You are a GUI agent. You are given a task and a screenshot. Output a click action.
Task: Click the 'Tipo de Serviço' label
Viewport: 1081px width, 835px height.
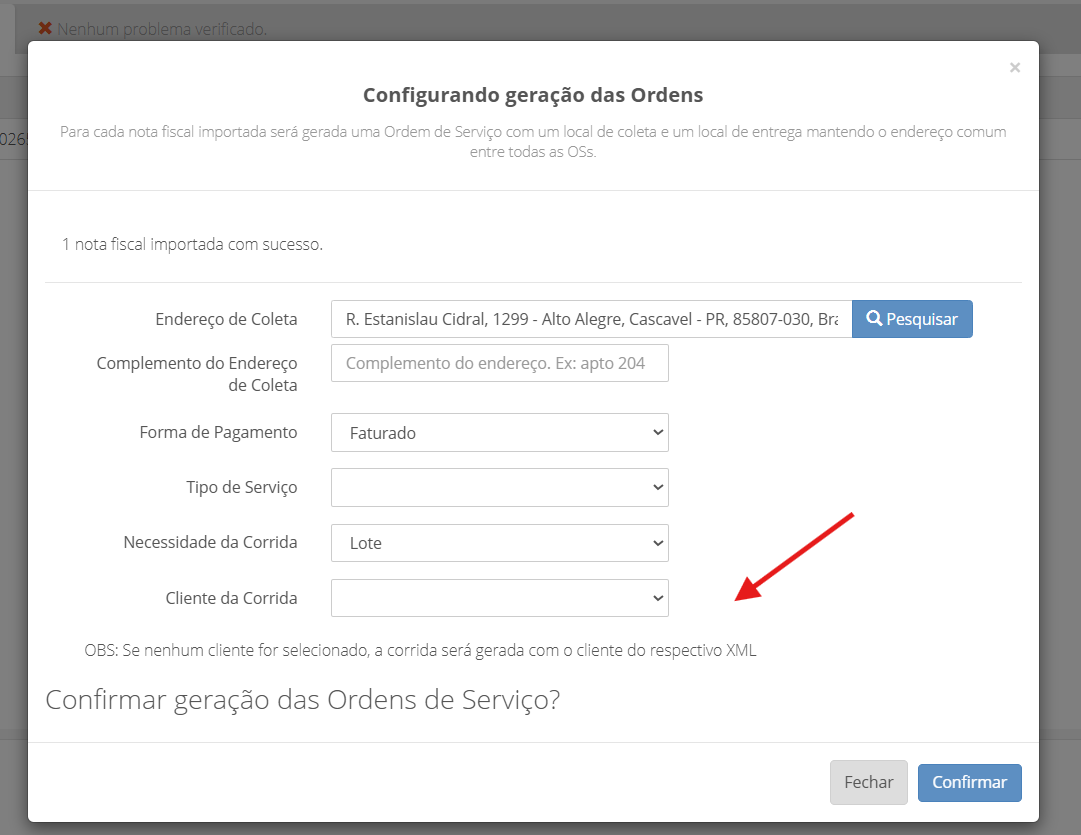coord(242,487)
